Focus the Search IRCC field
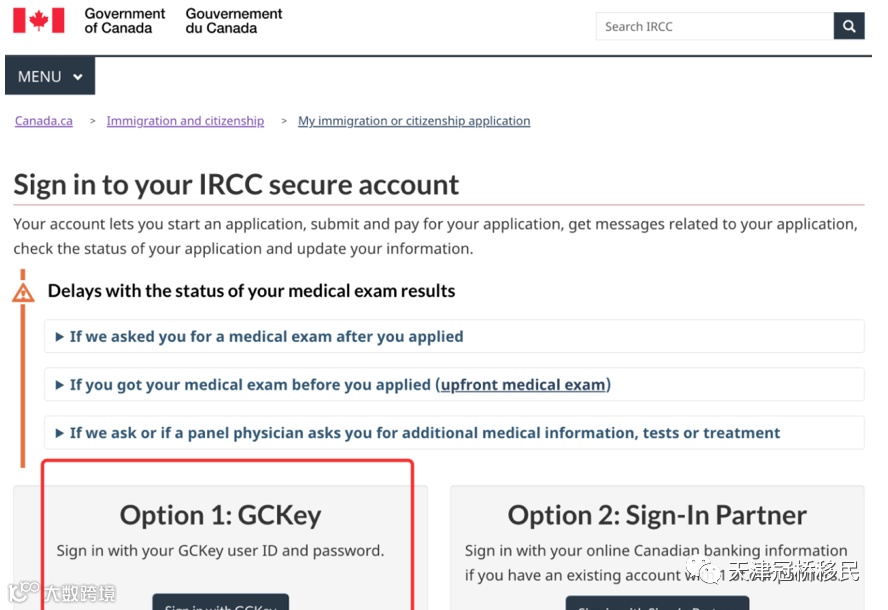 click(714, 27)
